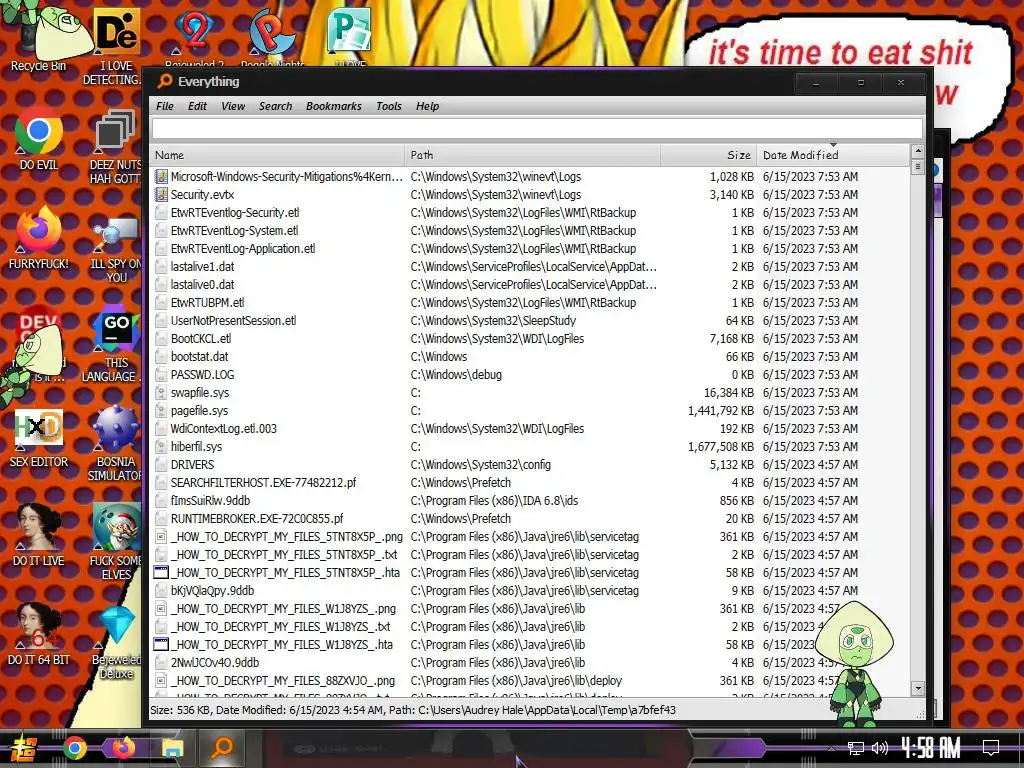The height and width of the screenshot is (768, 1024).
Task: Open the notification center icon
Action: click(x=991, y=748)
